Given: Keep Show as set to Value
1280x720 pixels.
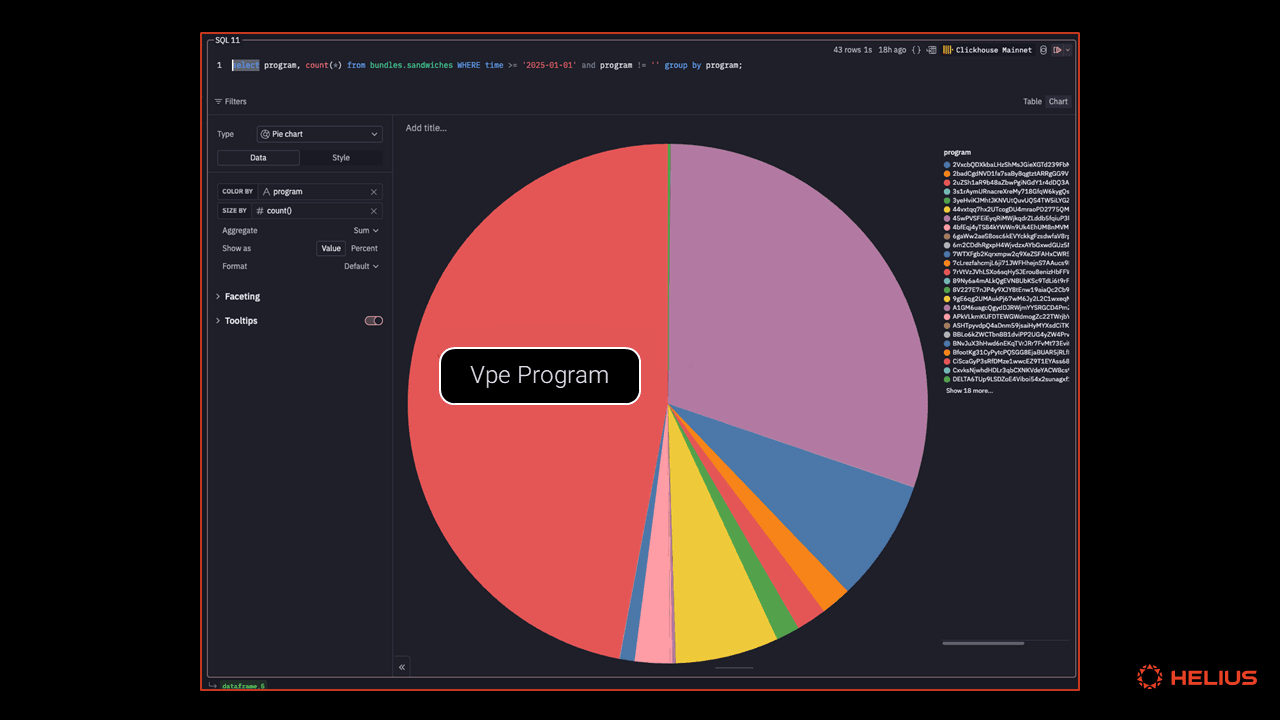Looking at the screenshot, I should 331,248.
